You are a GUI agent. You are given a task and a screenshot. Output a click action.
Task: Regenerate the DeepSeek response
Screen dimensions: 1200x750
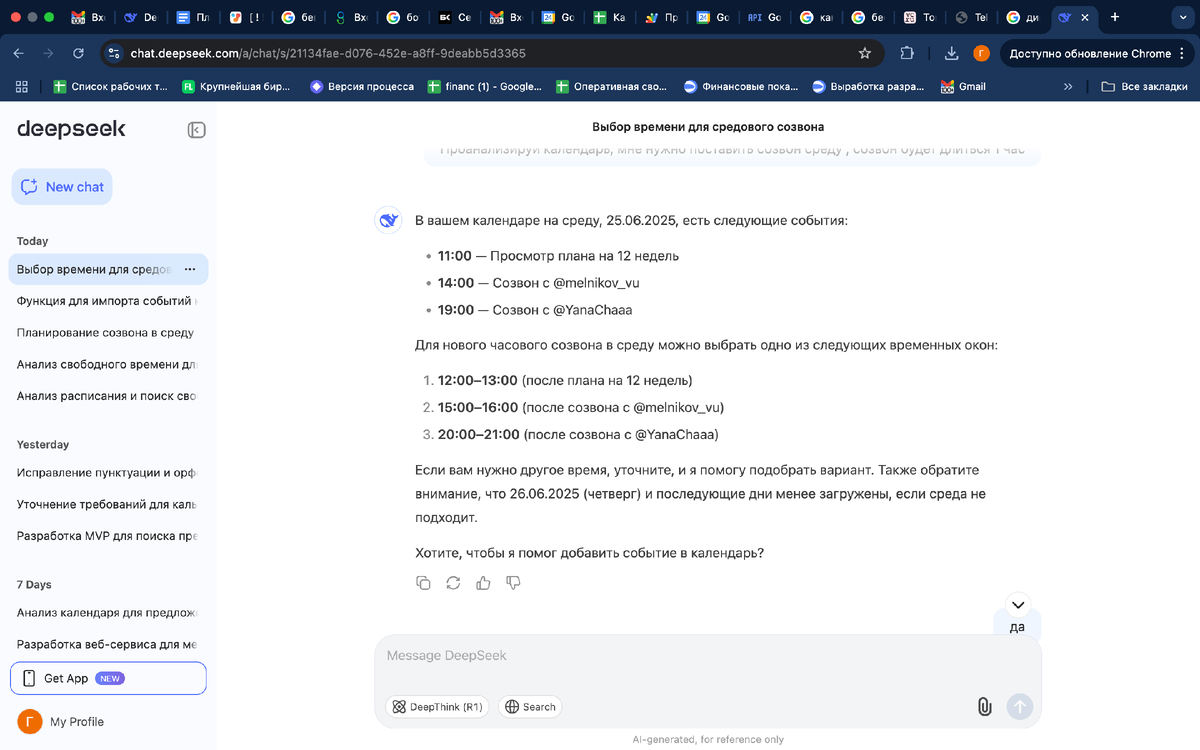point(453,582)
